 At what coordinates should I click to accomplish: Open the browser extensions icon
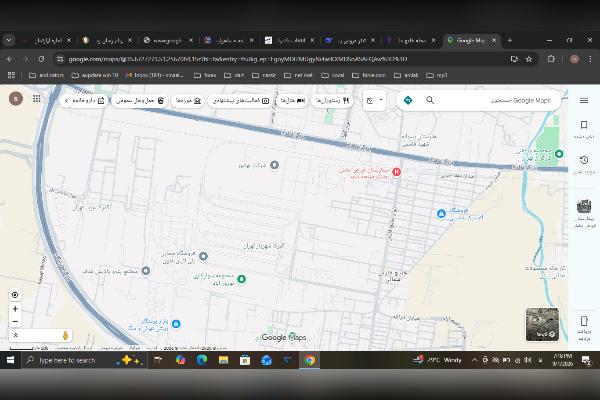point(551,59)
